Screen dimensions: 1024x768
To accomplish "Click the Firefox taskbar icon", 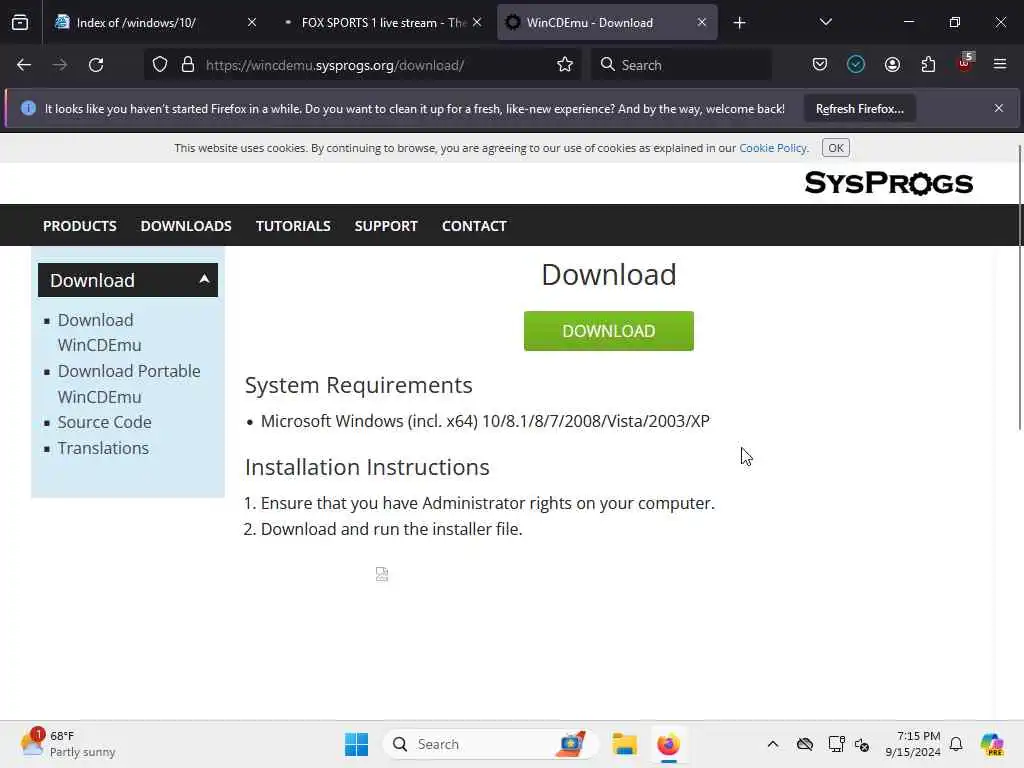I will 668,744.
